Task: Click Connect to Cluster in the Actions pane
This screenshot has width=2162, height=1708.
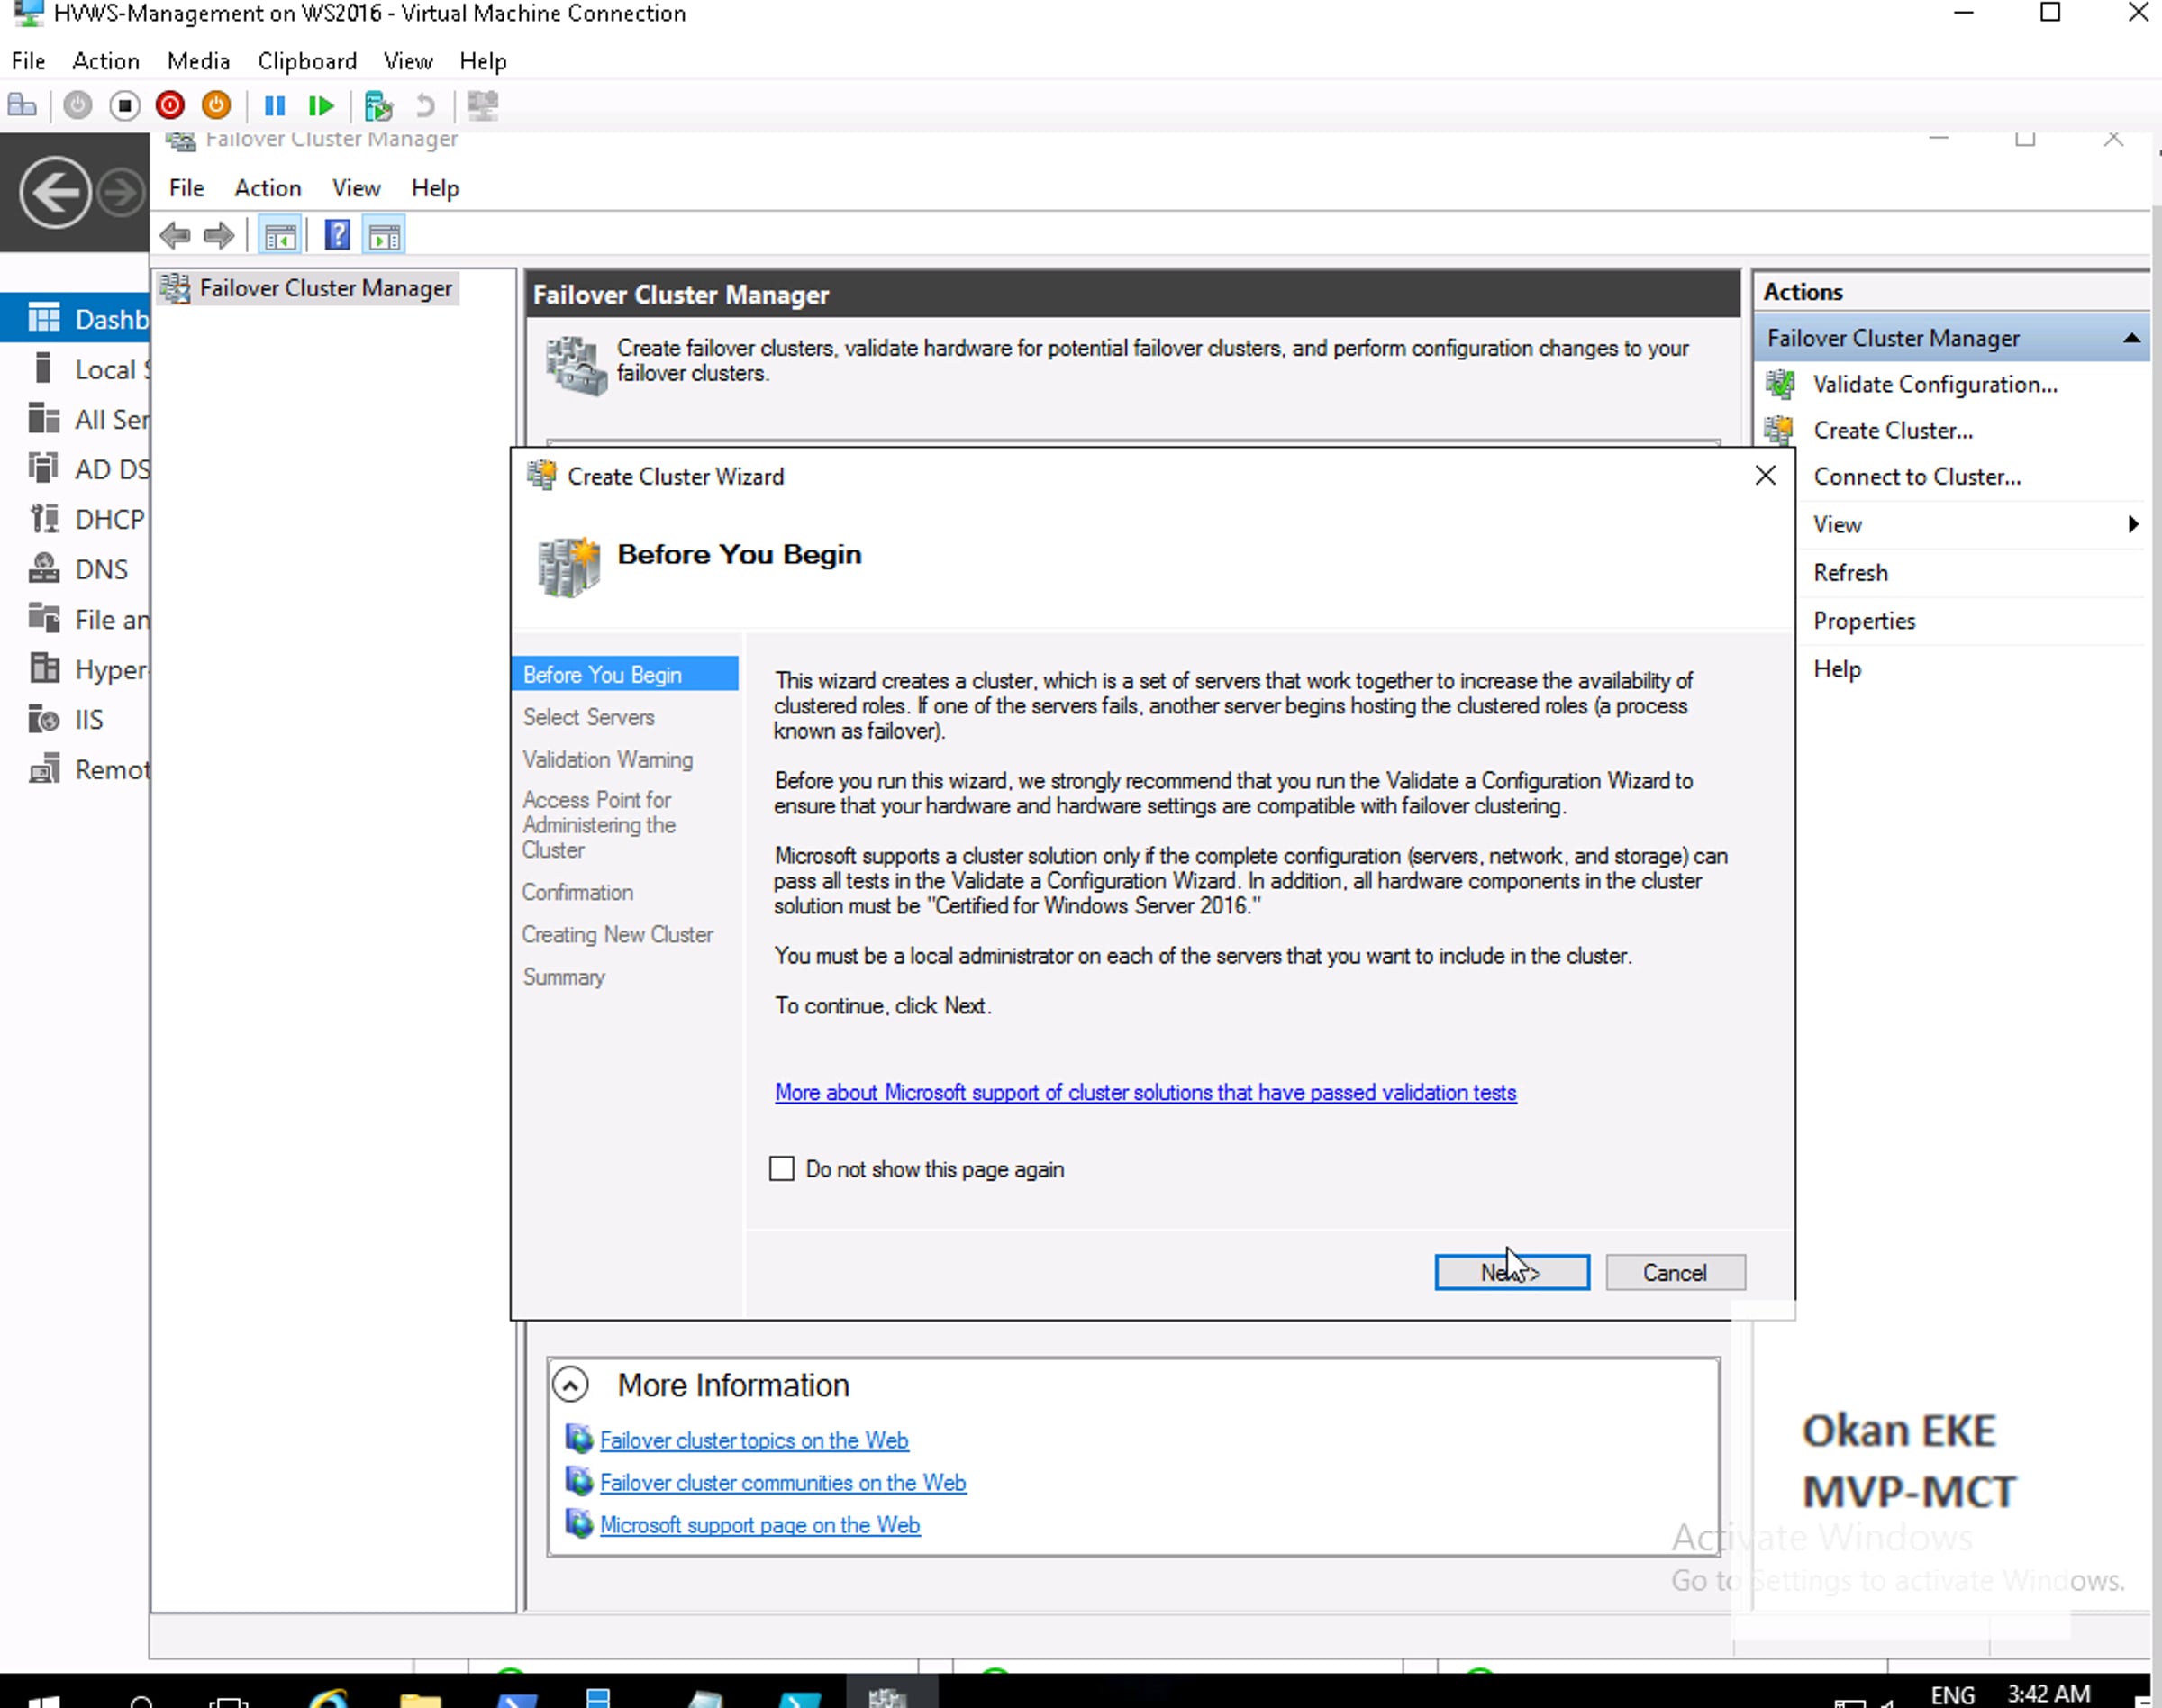Action: point(1917,476)
